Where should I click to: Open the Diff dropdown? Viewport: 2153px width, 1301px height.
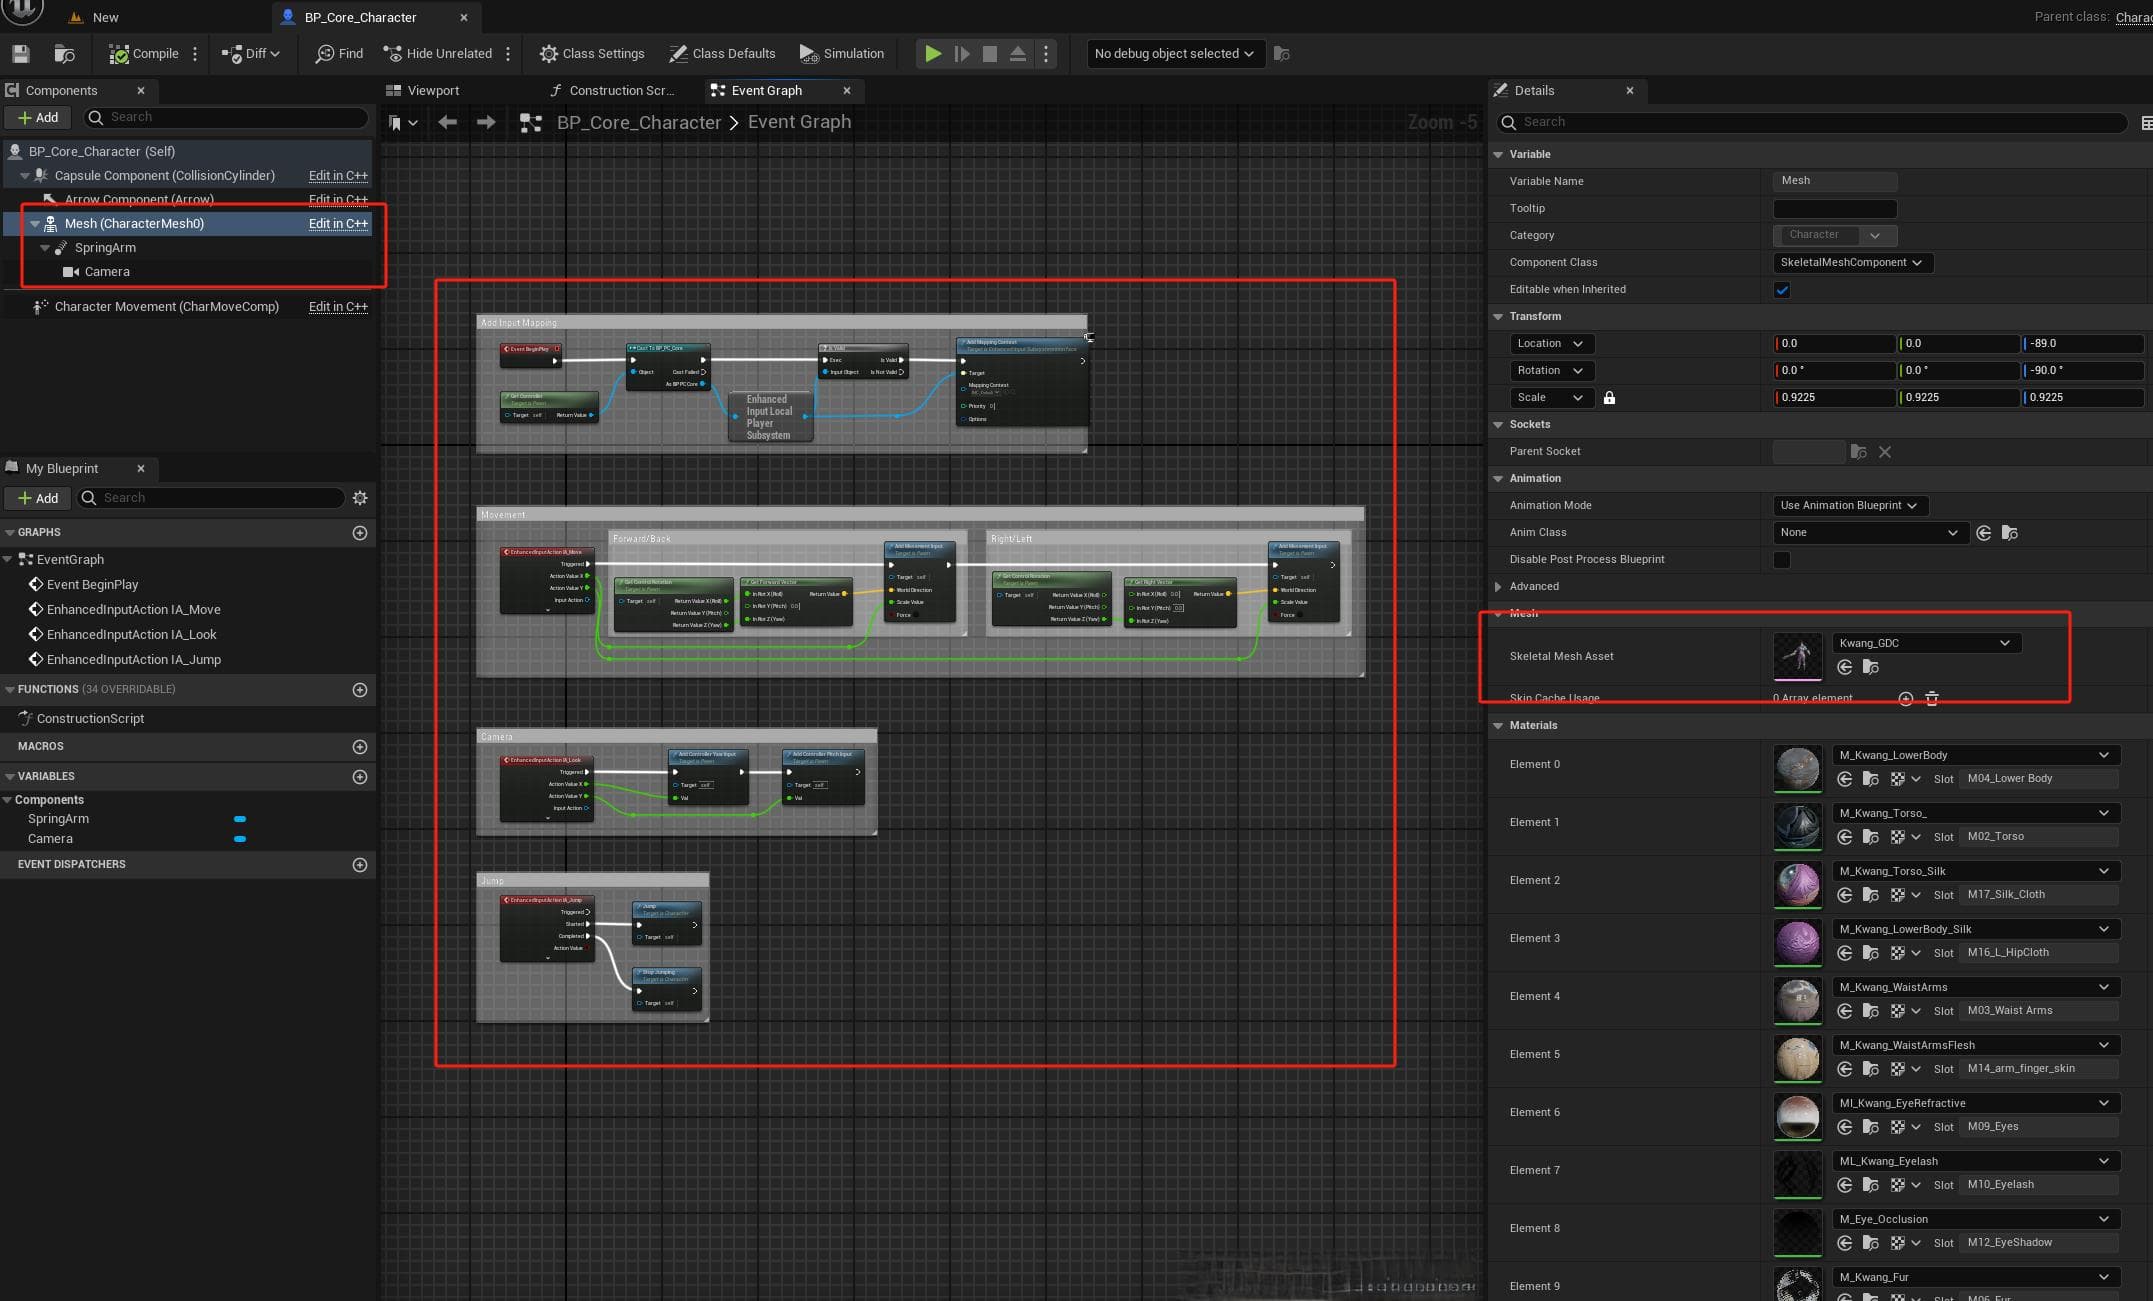click(251, 54)
